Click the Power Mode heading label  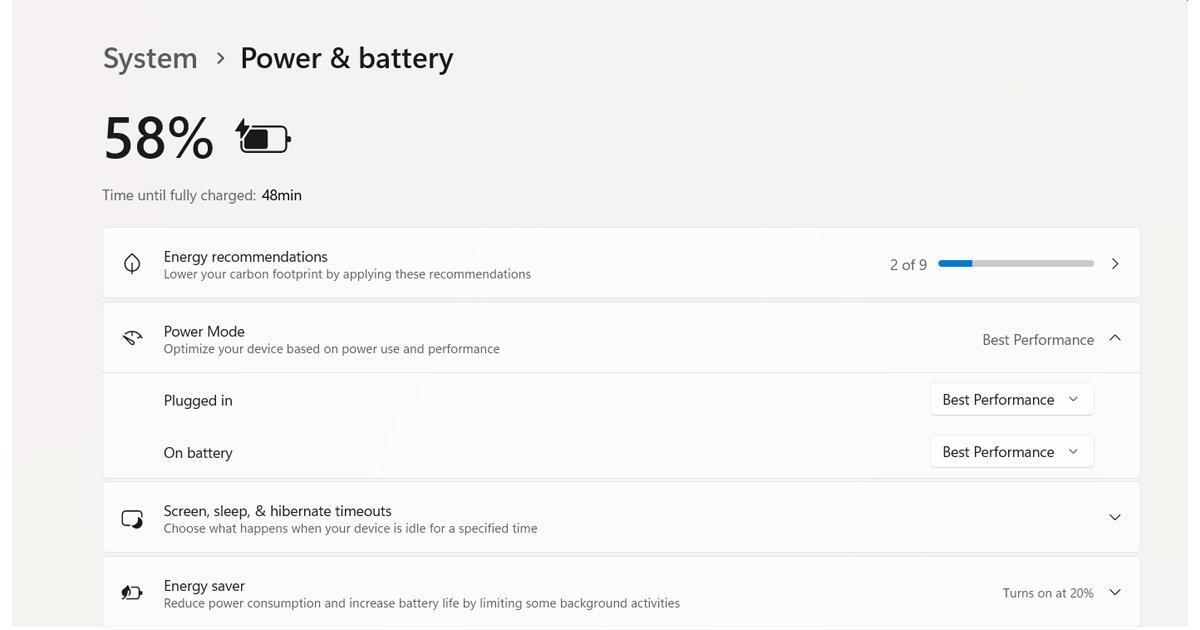click(204, 331)
